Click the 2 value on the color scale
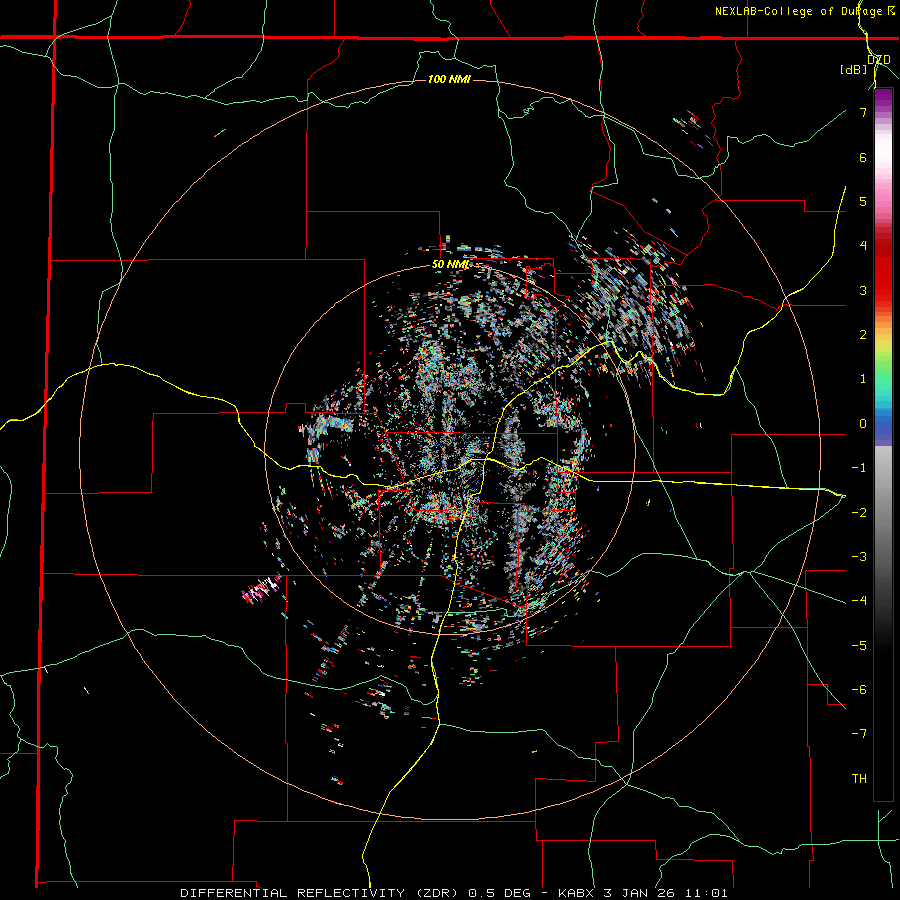This screenshot has width=900, height=900. 863,335
